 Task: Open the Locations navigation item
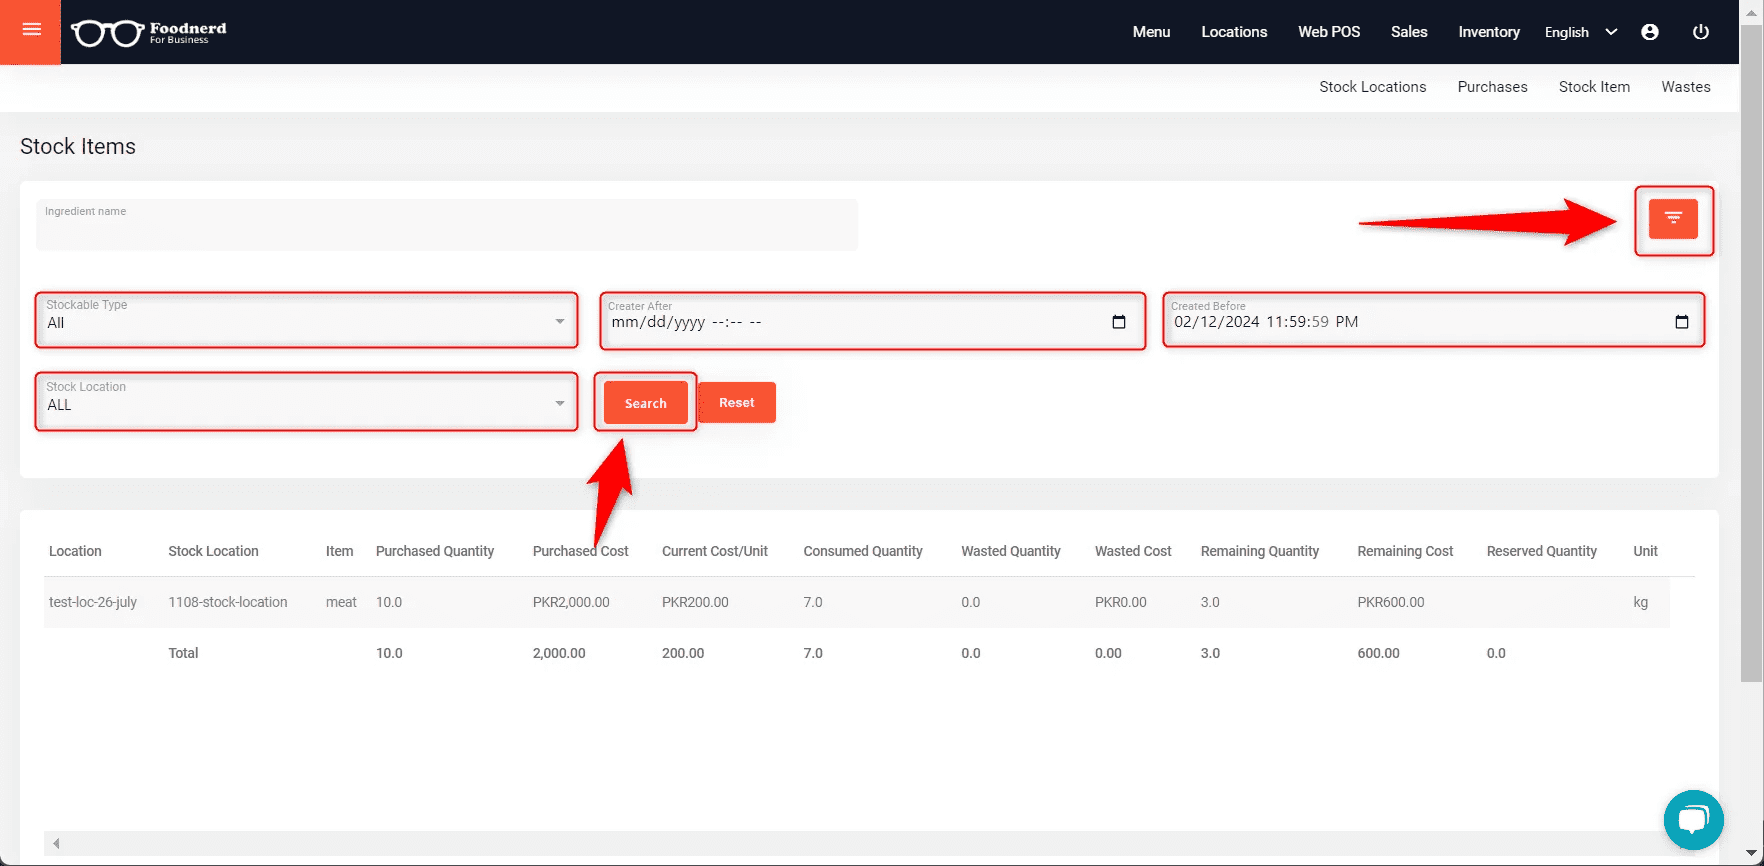tap(1234, 32)
